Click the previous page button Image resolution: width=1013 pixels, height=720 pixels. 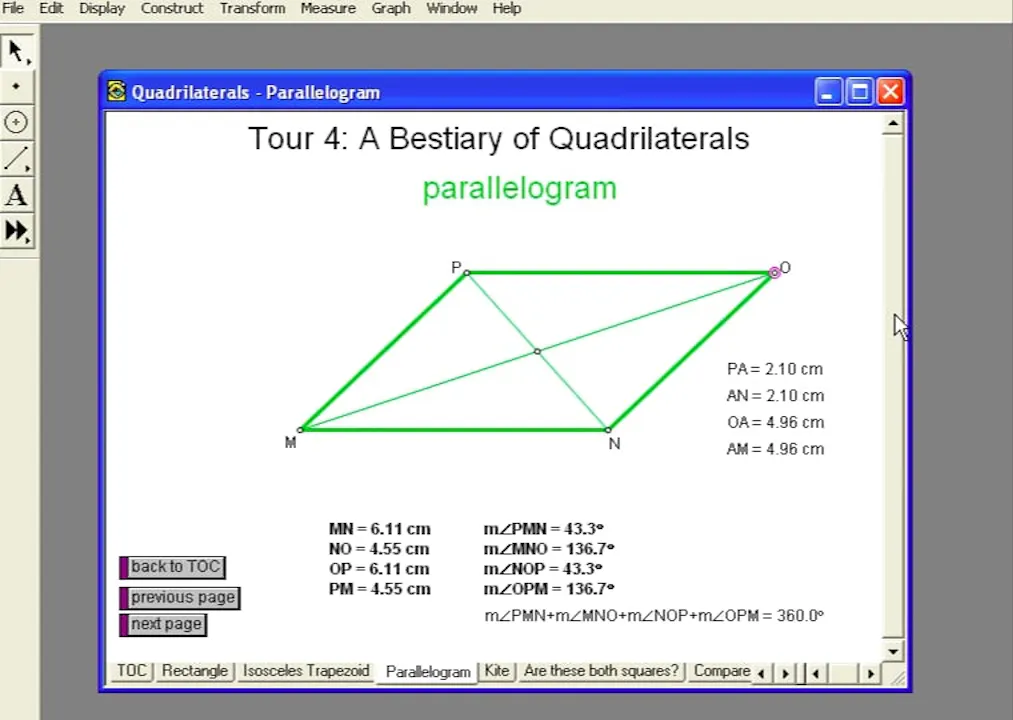180,597
